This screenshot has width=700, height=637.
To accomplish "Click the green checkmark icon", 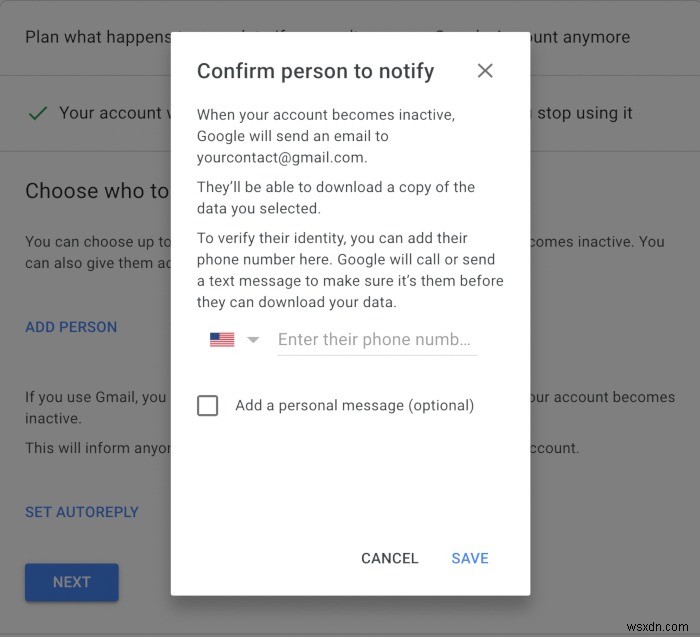I will [38, 113].
